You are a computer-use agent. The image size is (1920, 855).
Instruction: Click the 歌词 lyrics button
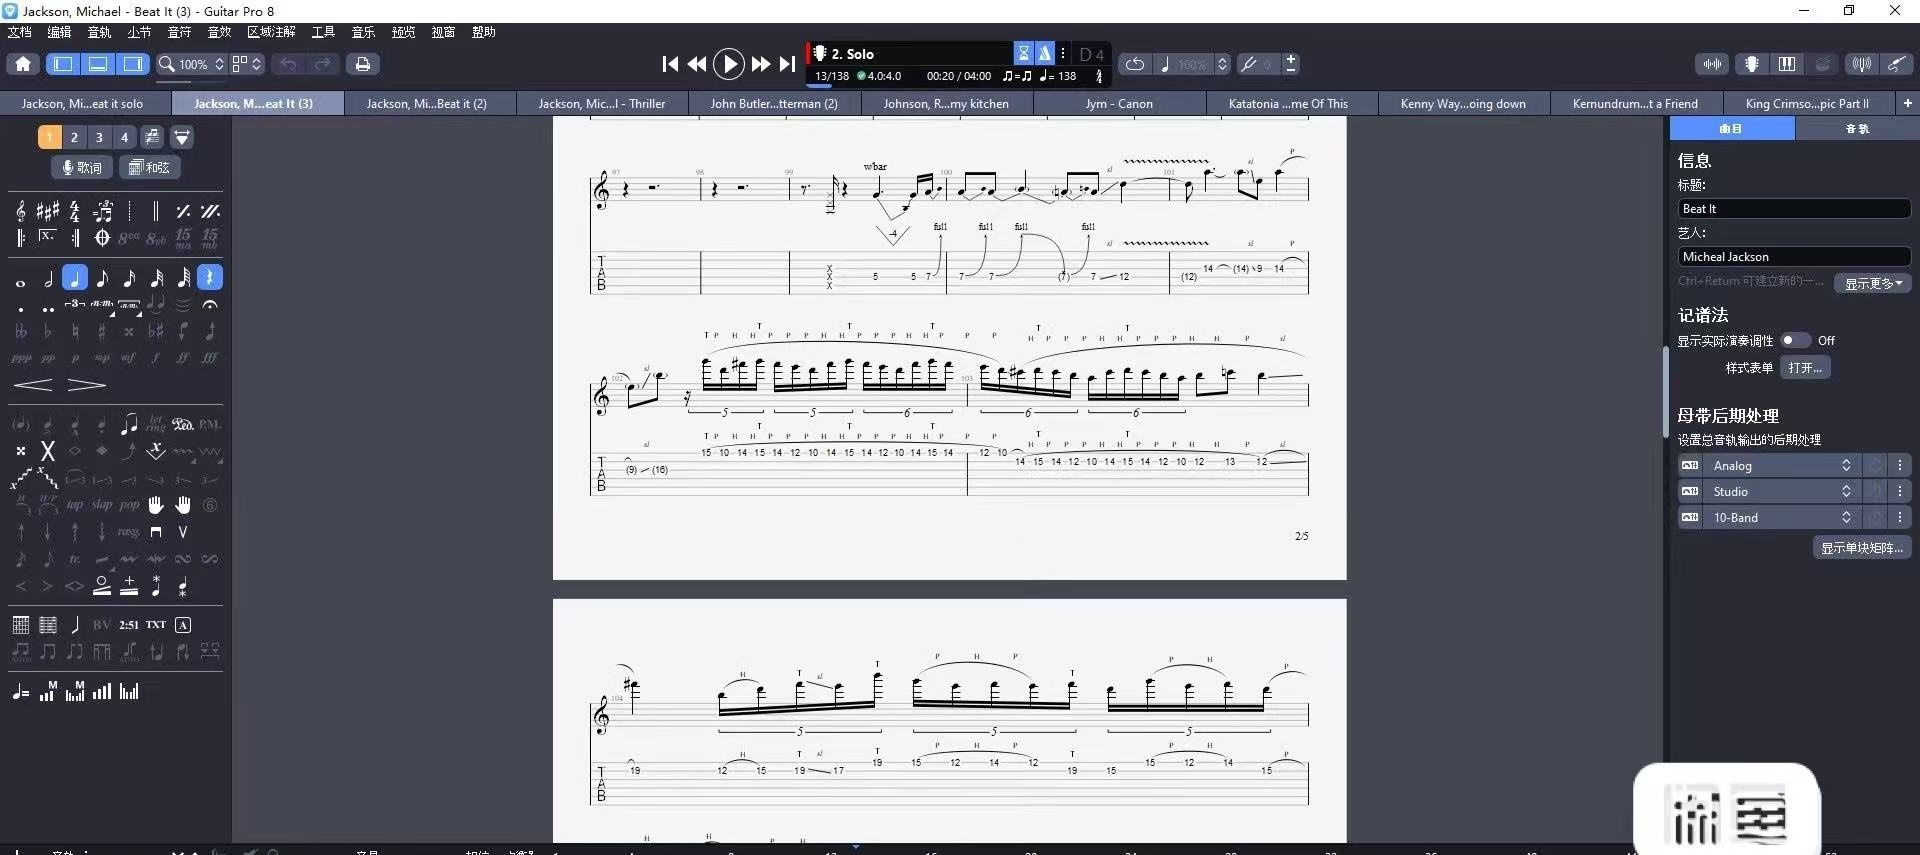click(81, 167)
